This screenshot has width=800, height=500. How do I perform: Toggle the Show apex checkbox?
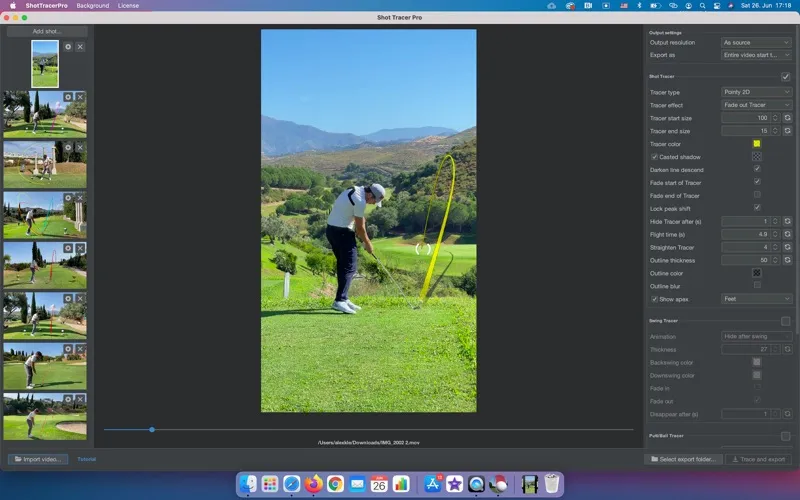coord(654,299)
